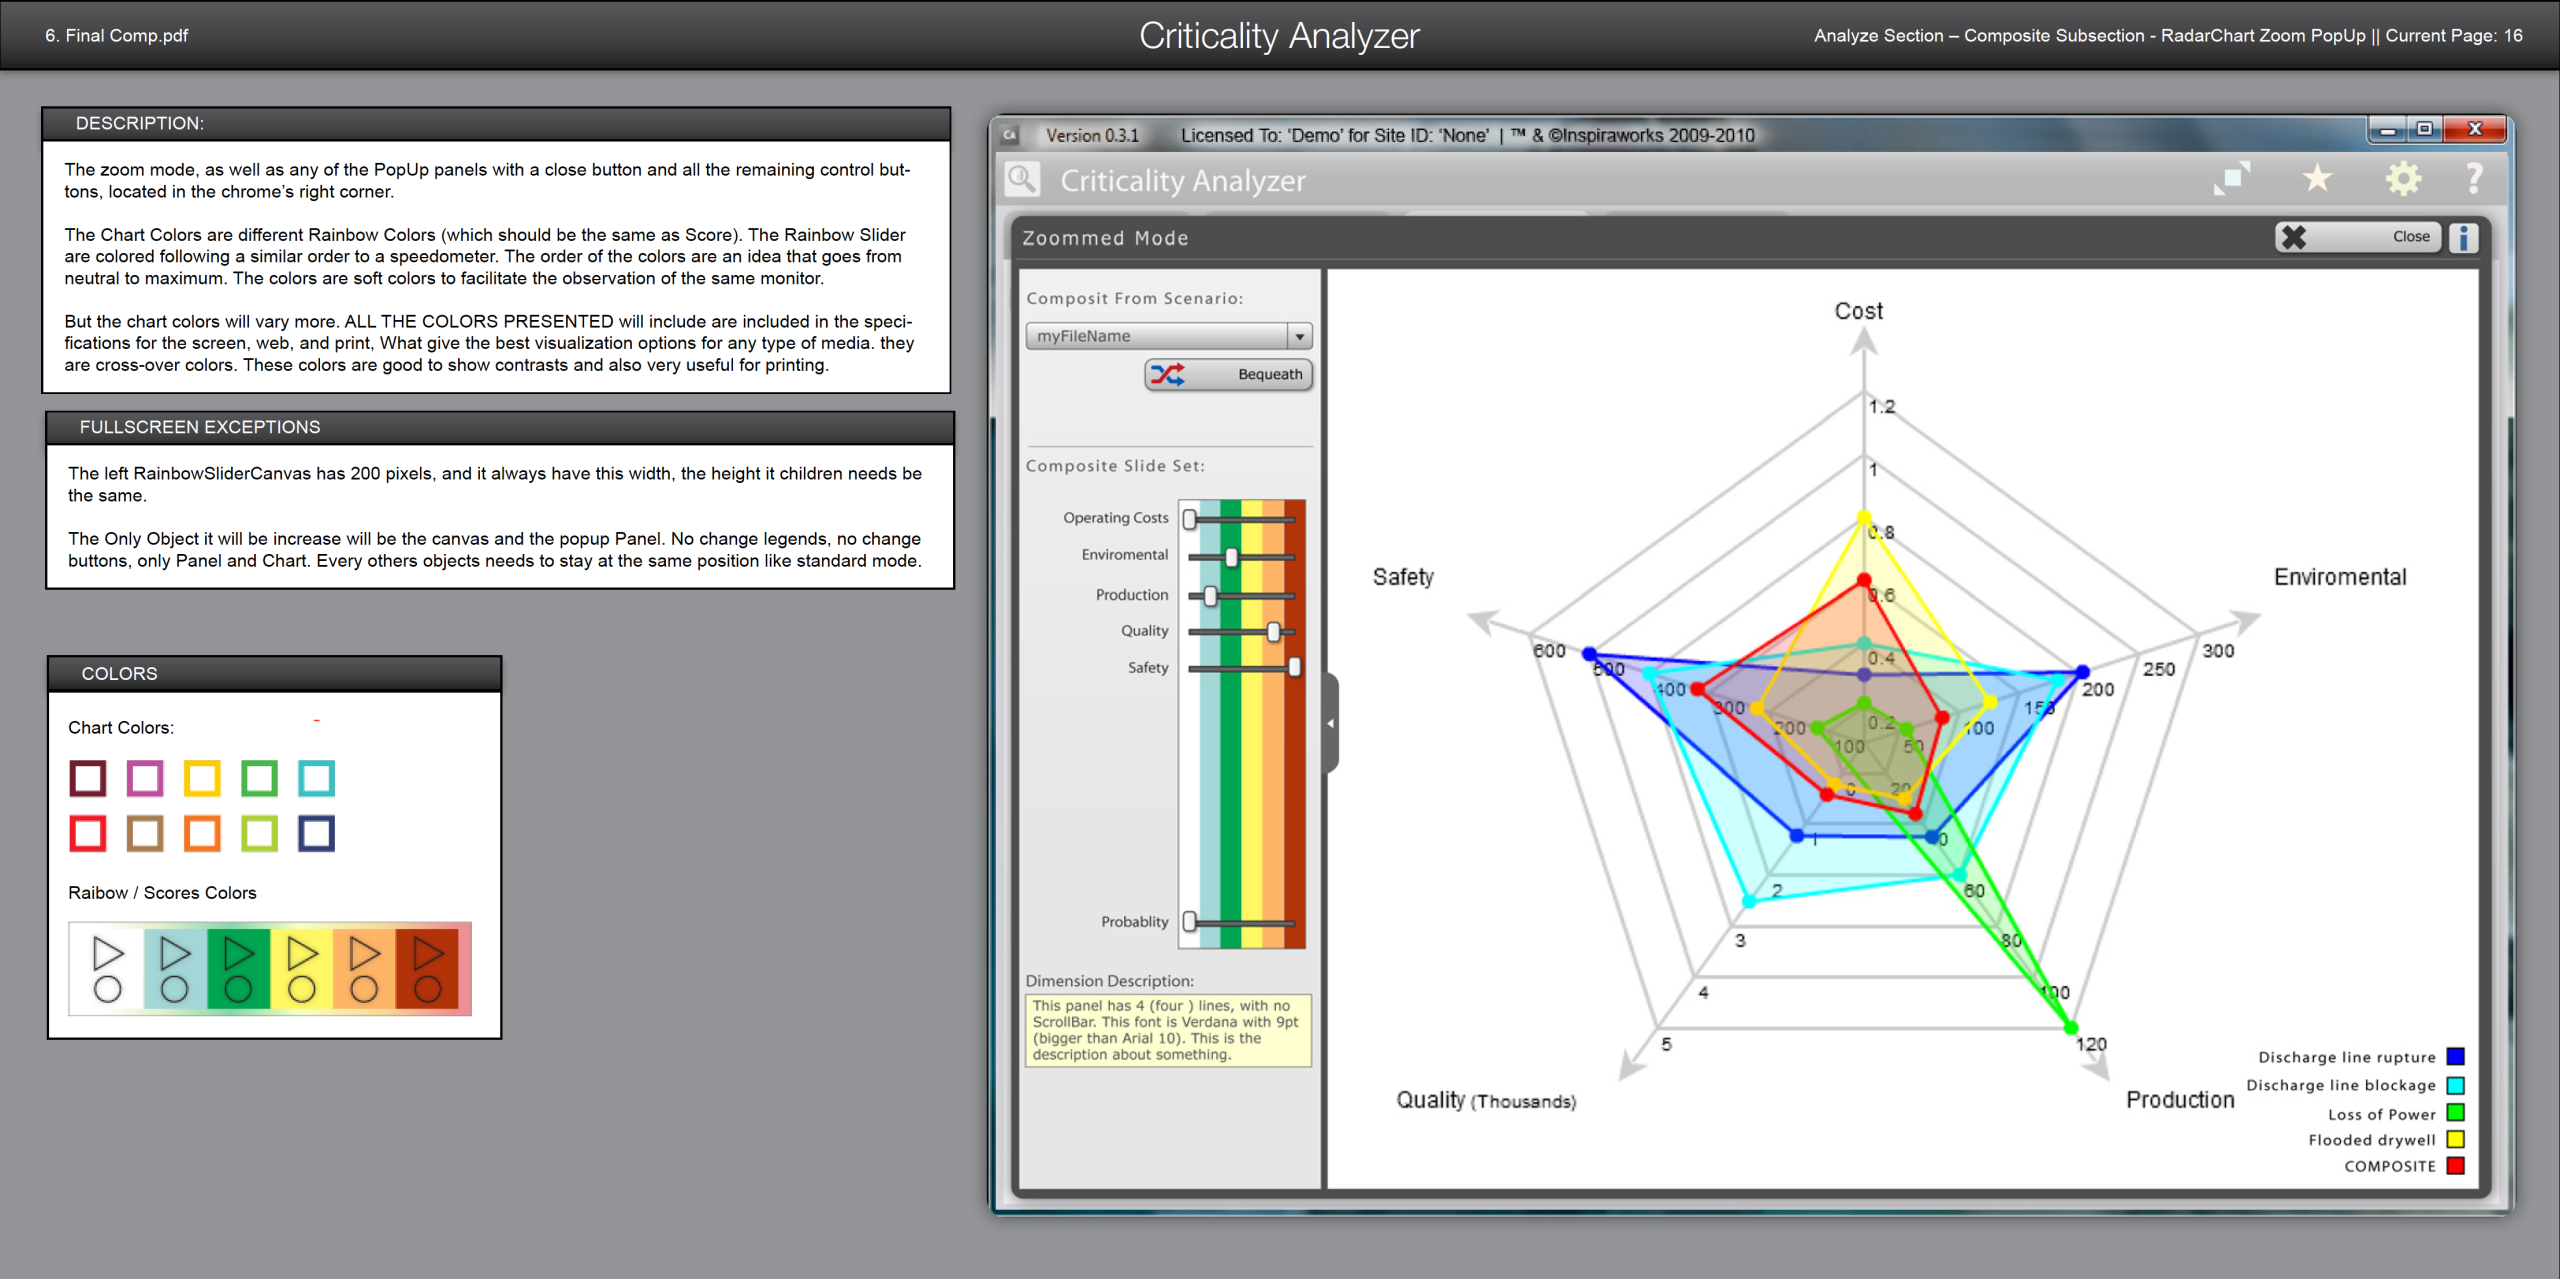Click the Operating Costs slider handle
The image size is (2560, 1279).
(1190, 519)
